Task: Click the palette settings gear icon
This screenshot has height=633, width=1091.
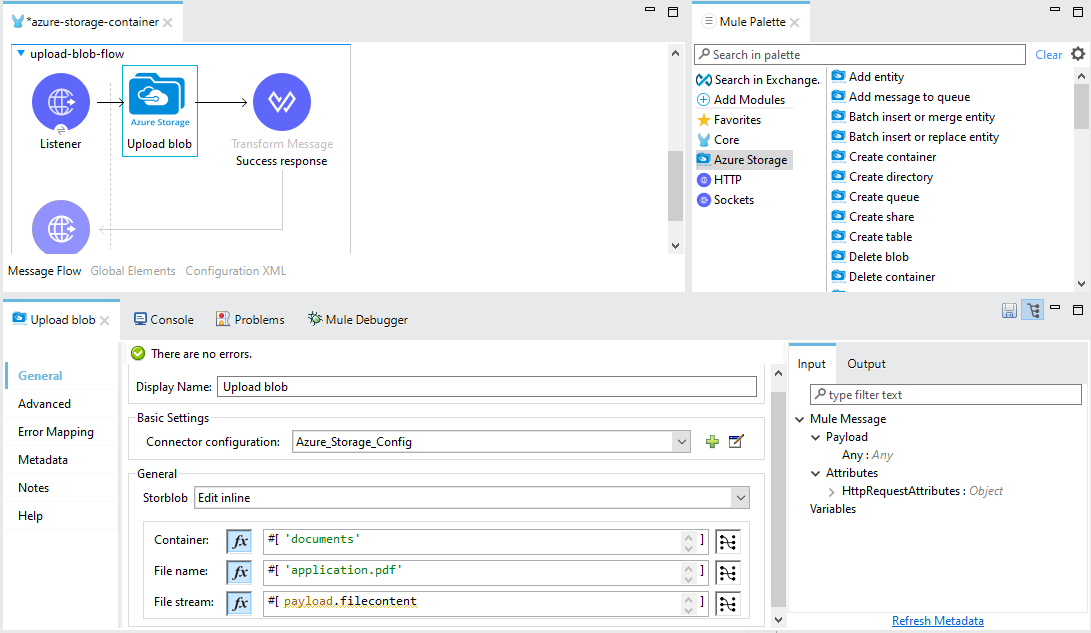Action: click(1077, 54)
